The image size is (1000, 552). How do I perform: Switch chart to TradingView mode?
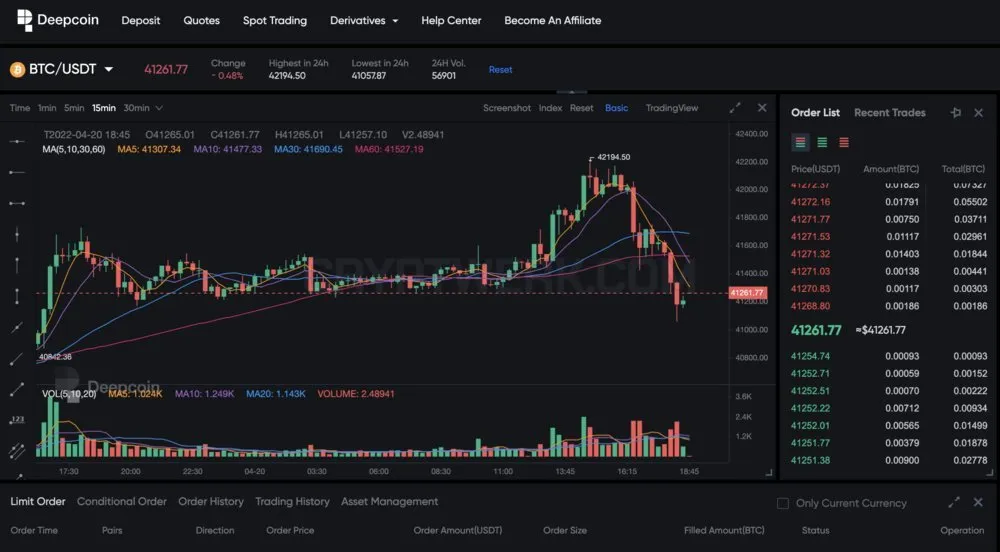pos(672,108)
